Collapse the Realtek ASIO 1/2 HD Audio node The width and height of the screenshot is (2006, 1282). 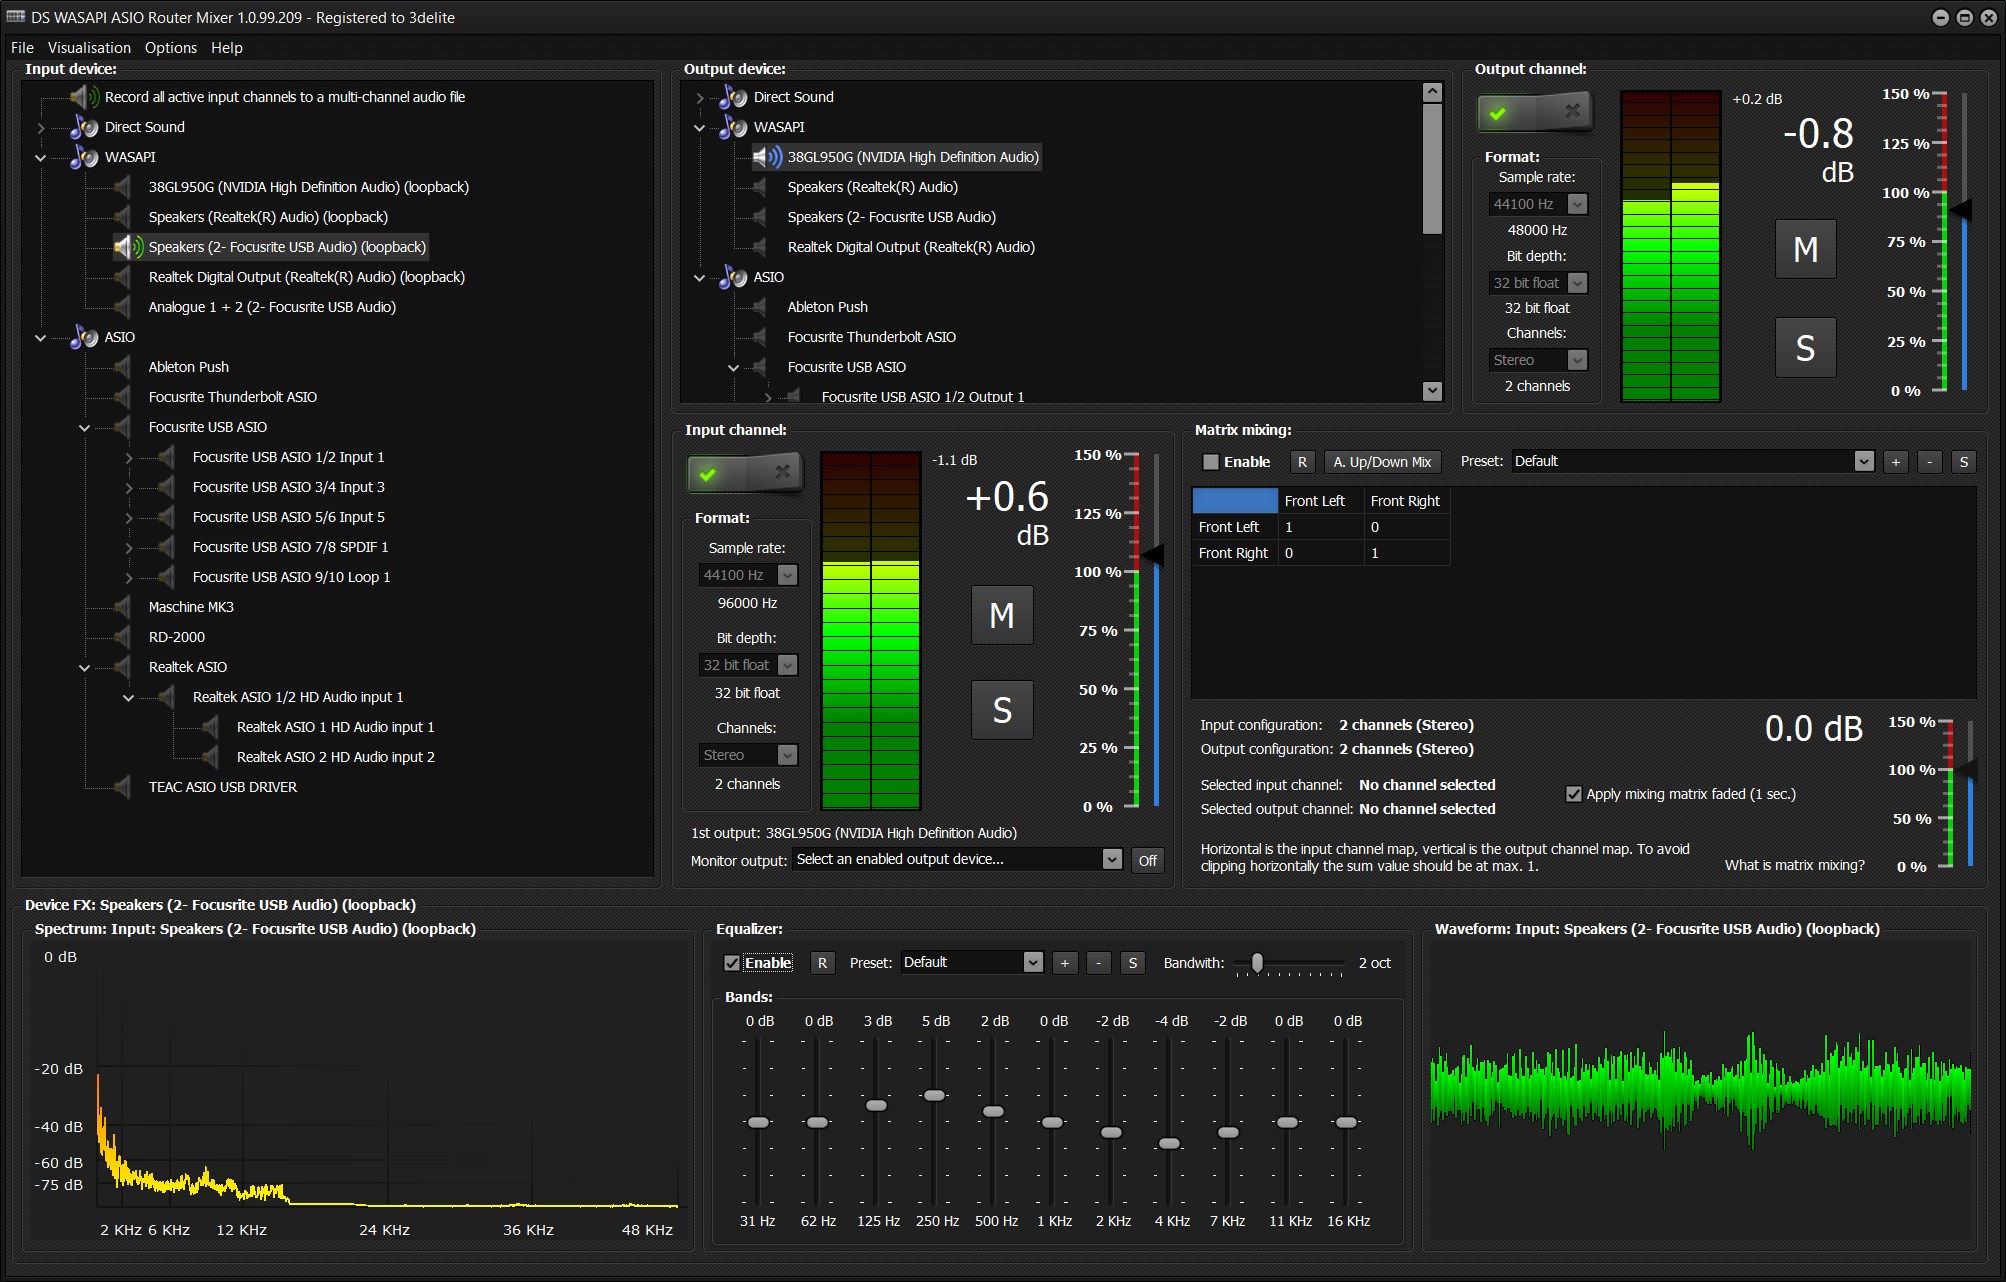(x=128, y=697)
